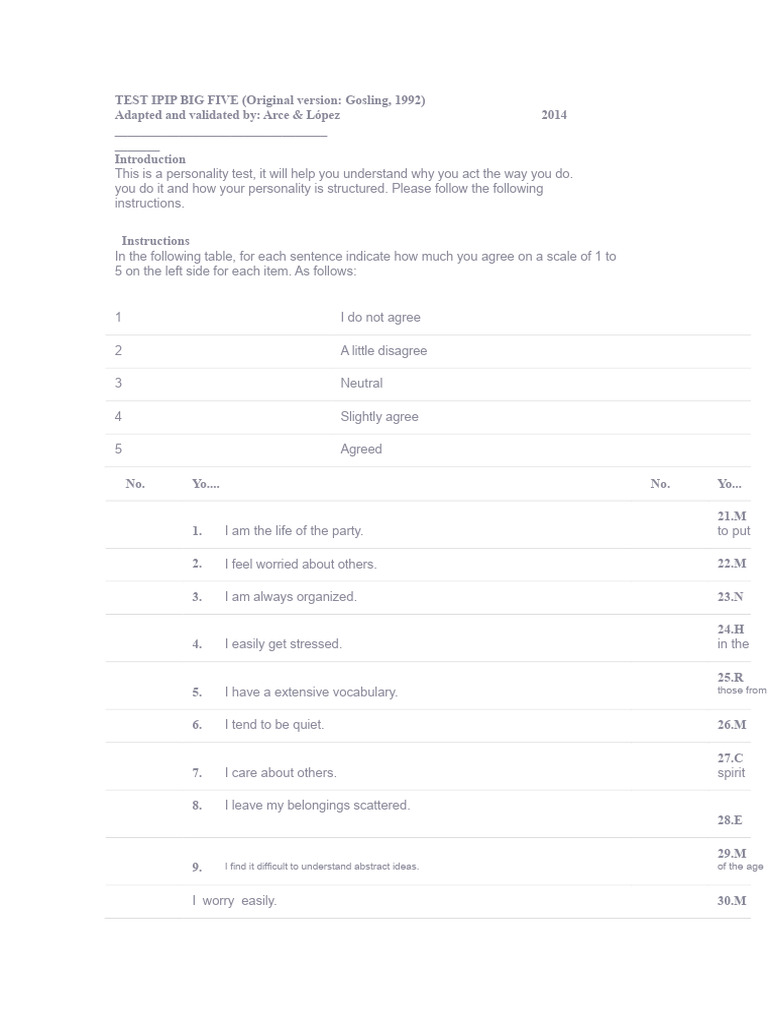Click item 'I easily get stressed'
Image resolution: width=768 pixels, height=1024 pixels.
click(283, 644)
